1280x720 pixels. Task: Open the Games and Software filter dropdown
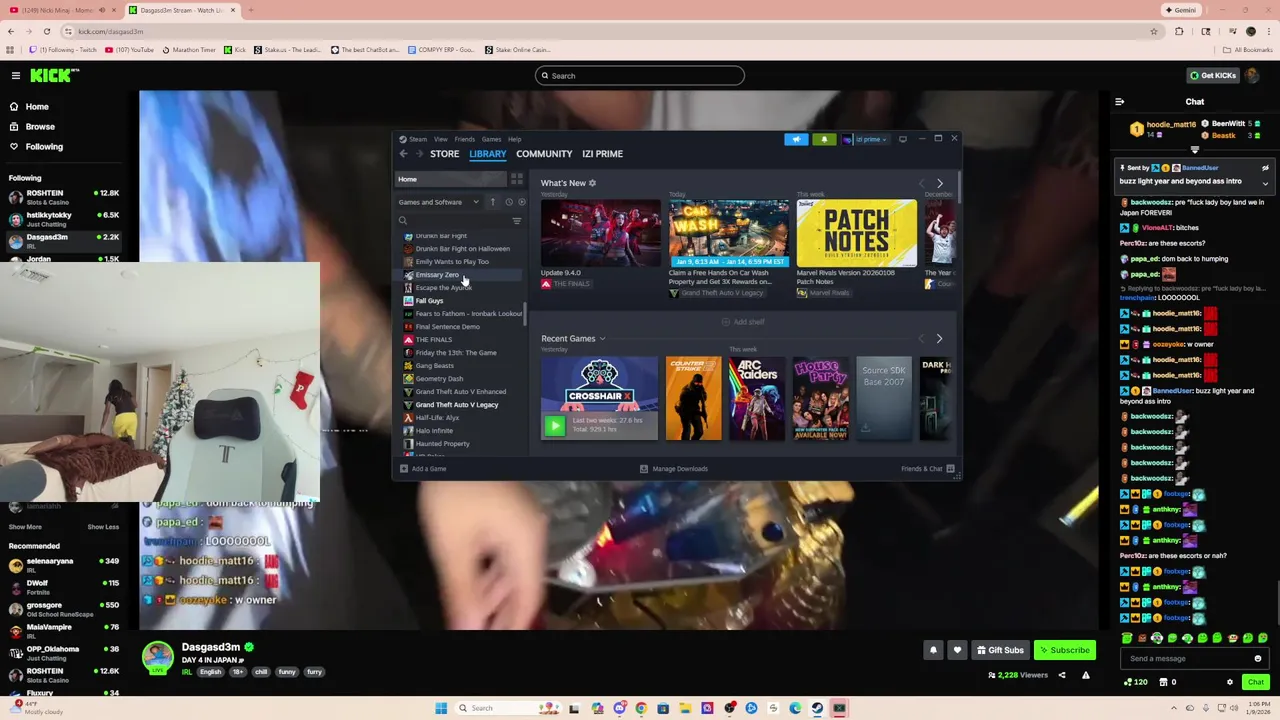(439, 202)
